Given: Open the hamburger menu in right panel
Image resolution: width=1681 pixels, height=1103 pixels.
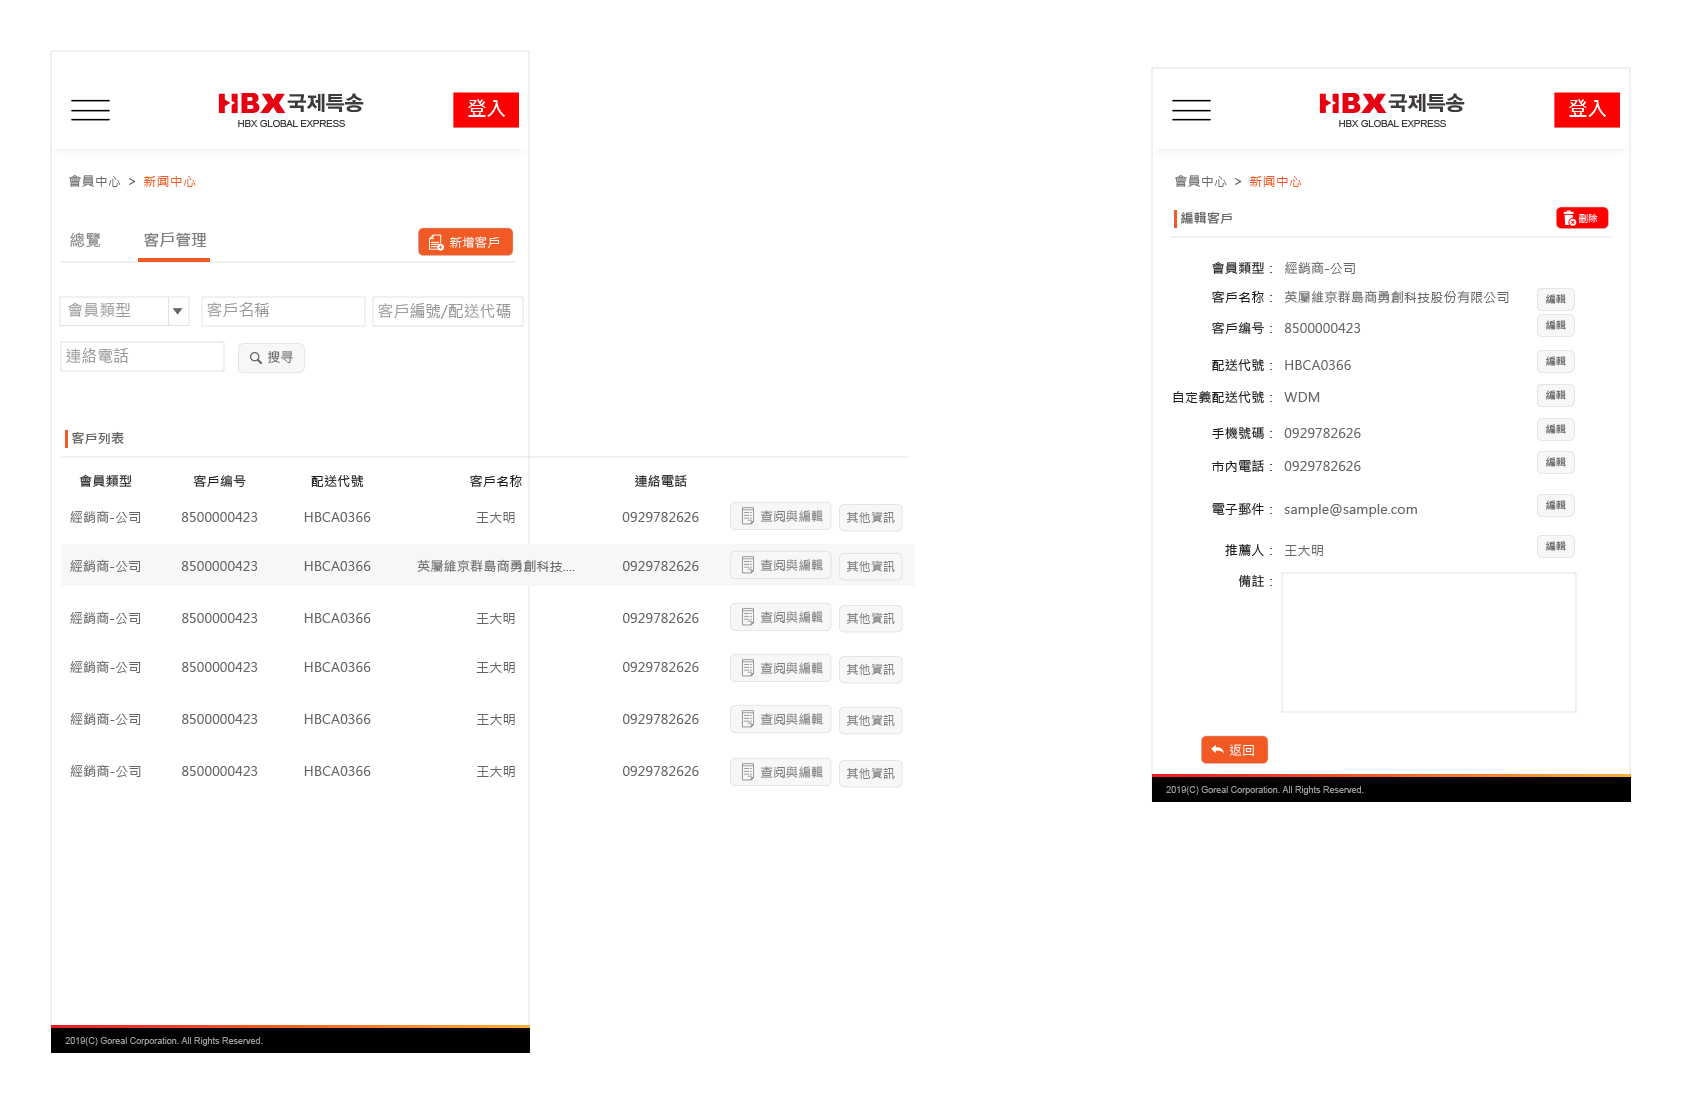Looking at the screenshot, I should pyautogui.click(x=1191, y=110).
